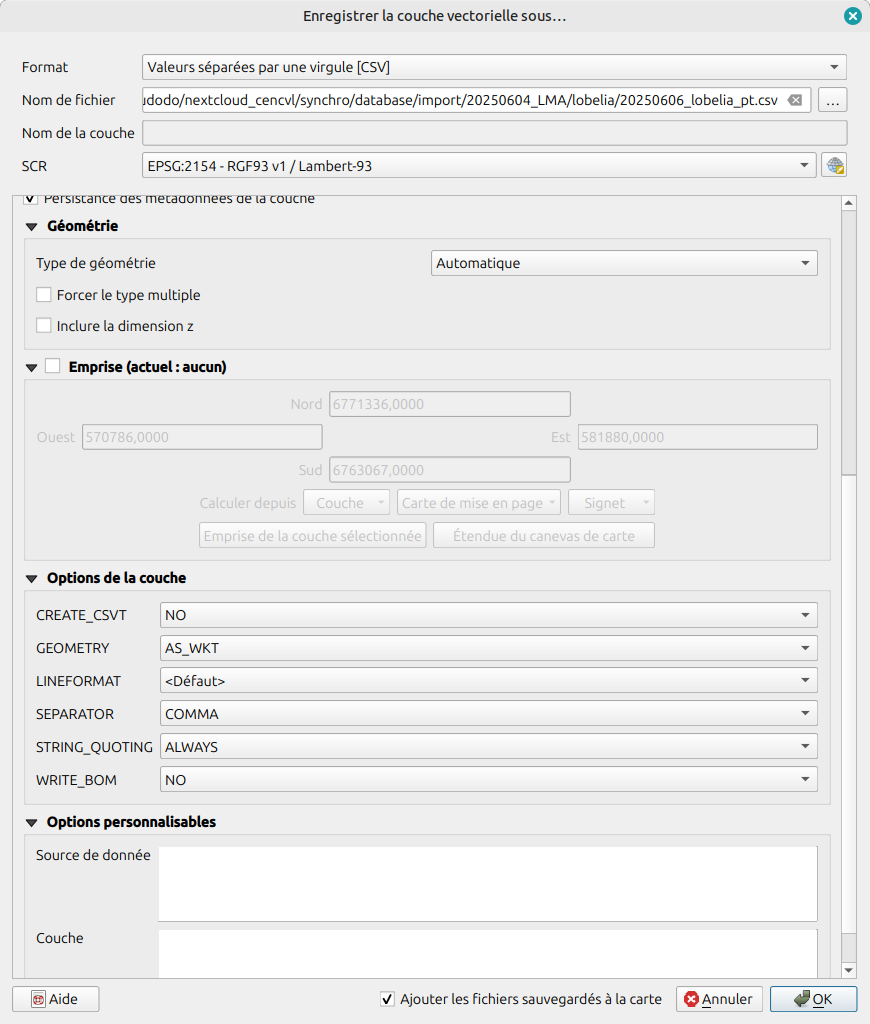The height and width of the screenshot is (1024, 870).
Task: Close the save vector layer dialog
Action: tap(852, 16)
